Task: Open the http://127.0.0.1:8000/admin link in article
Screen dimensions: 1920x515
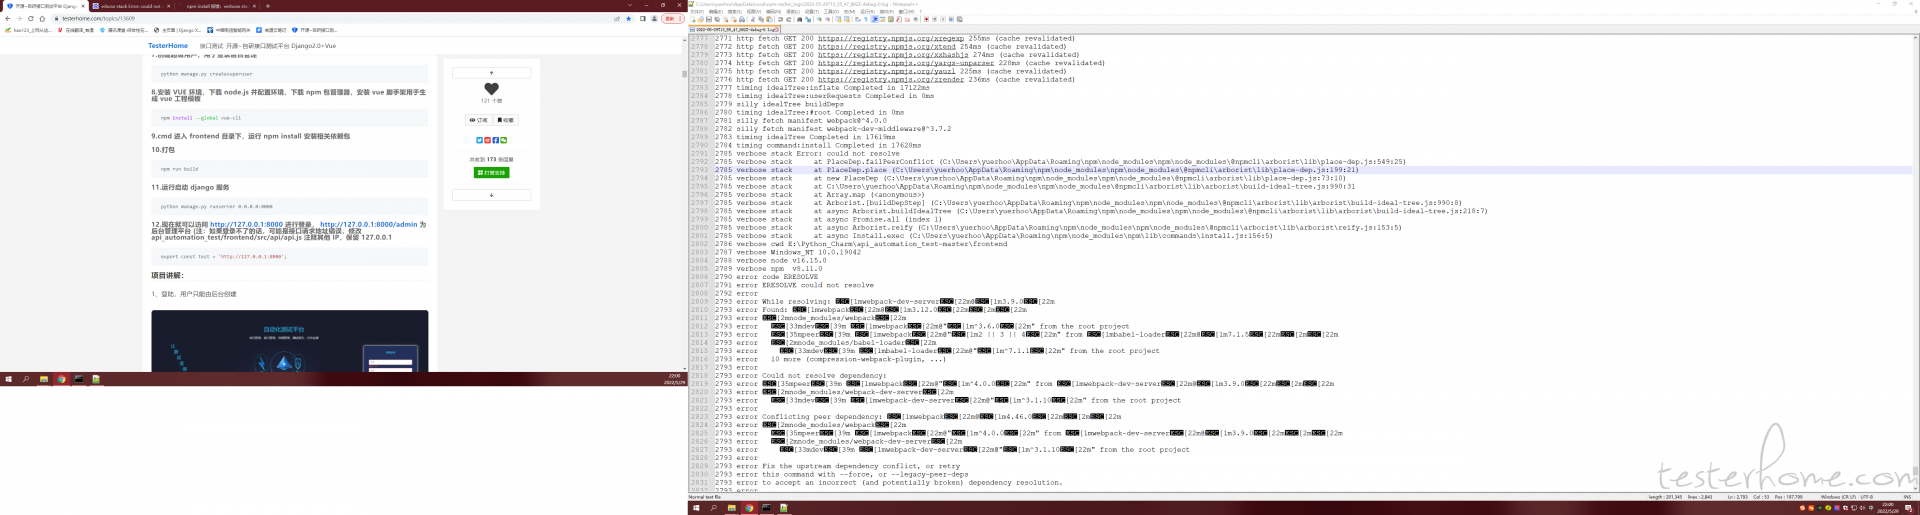Action: [x=368, y=225]
